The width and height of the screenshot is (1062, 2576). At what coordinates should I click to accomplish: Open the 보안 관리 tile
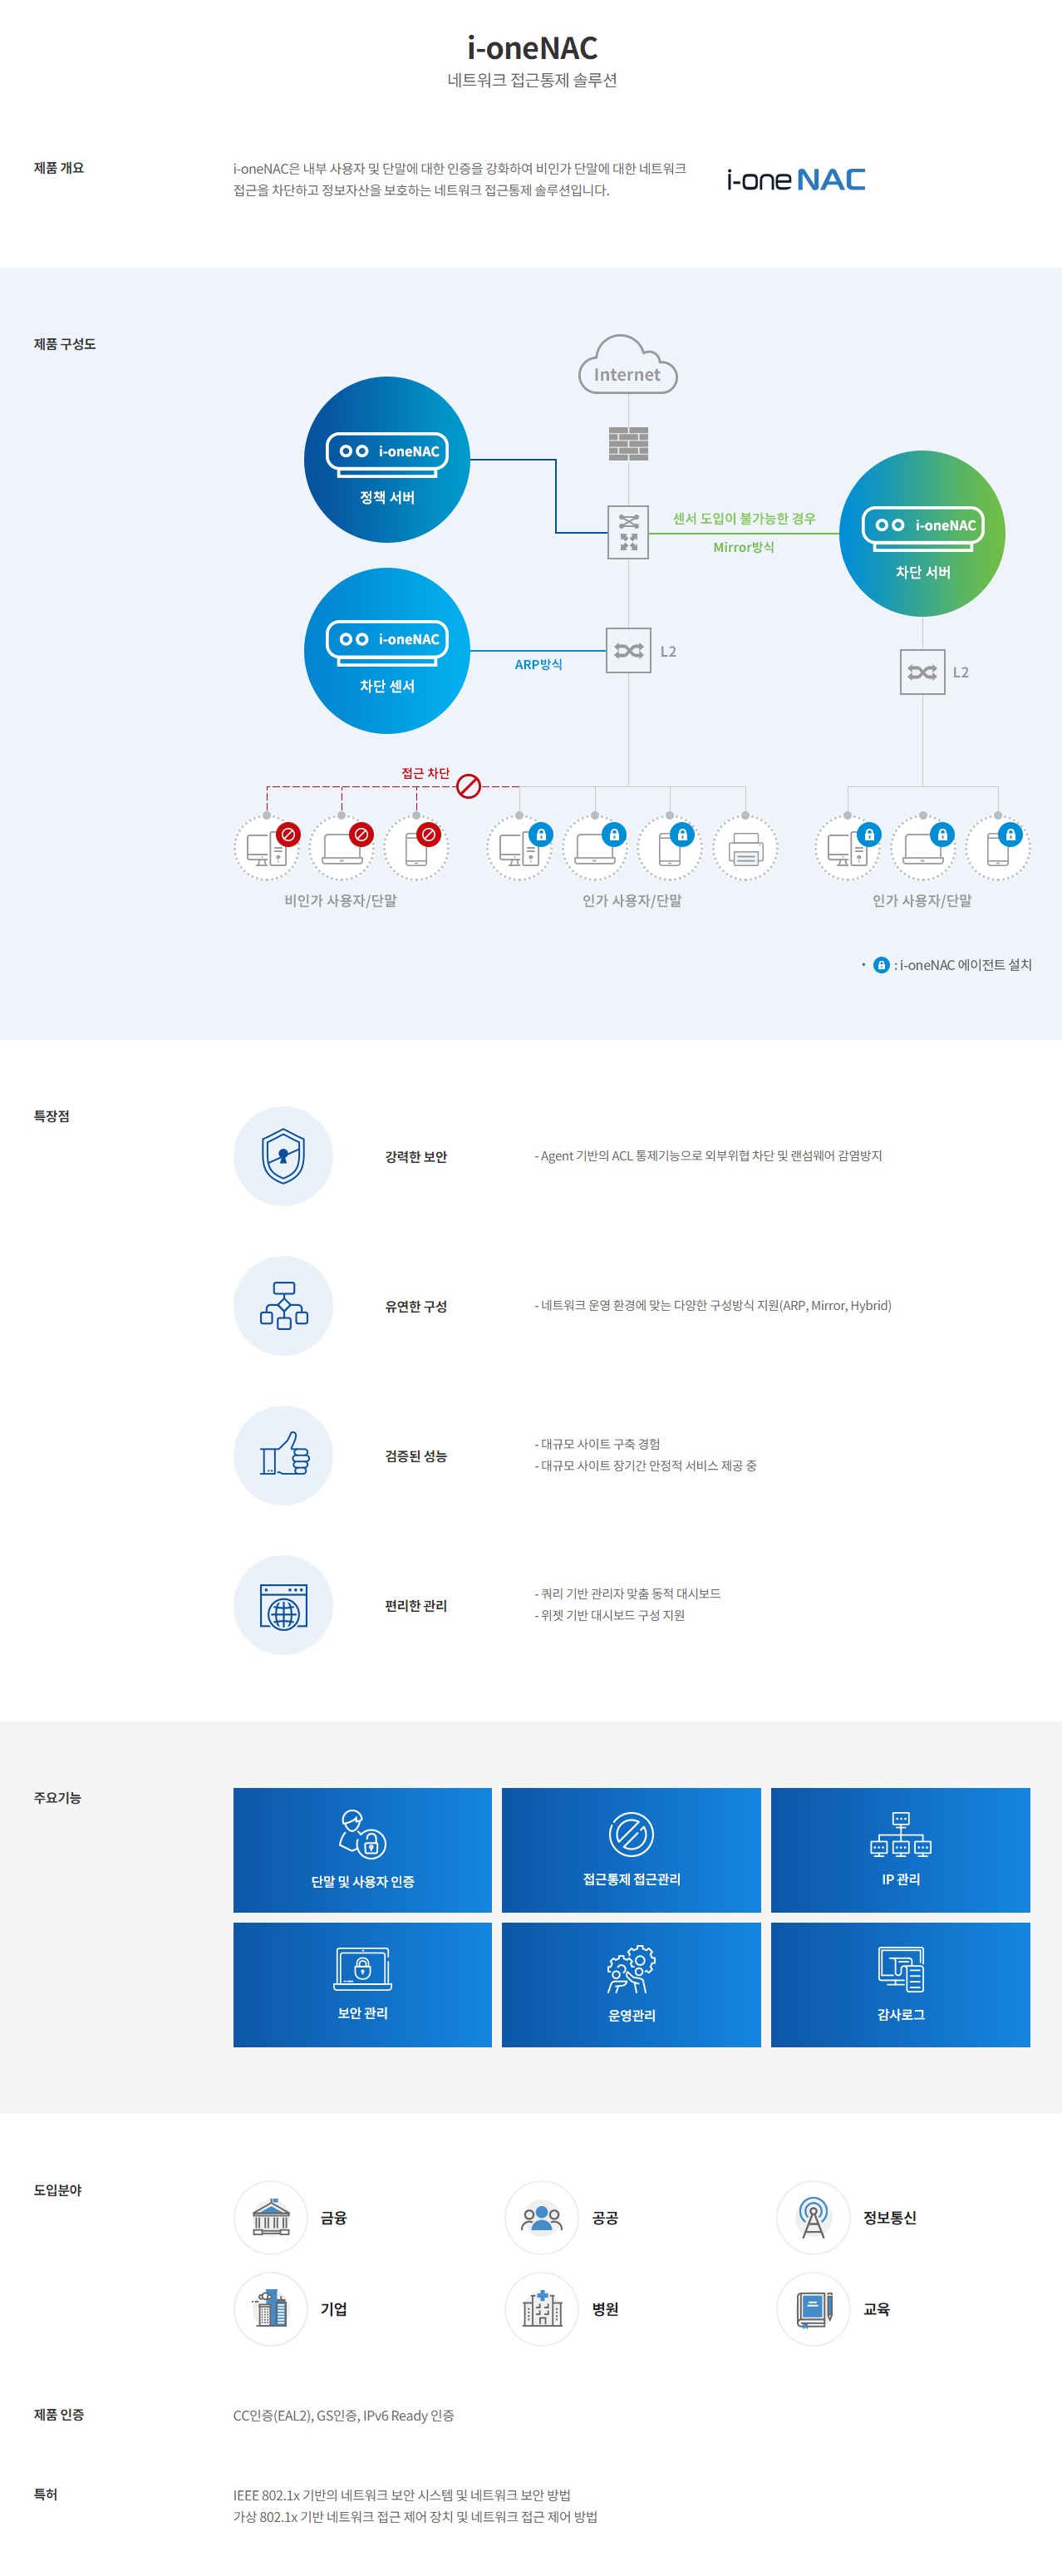tap(363, 1985)
